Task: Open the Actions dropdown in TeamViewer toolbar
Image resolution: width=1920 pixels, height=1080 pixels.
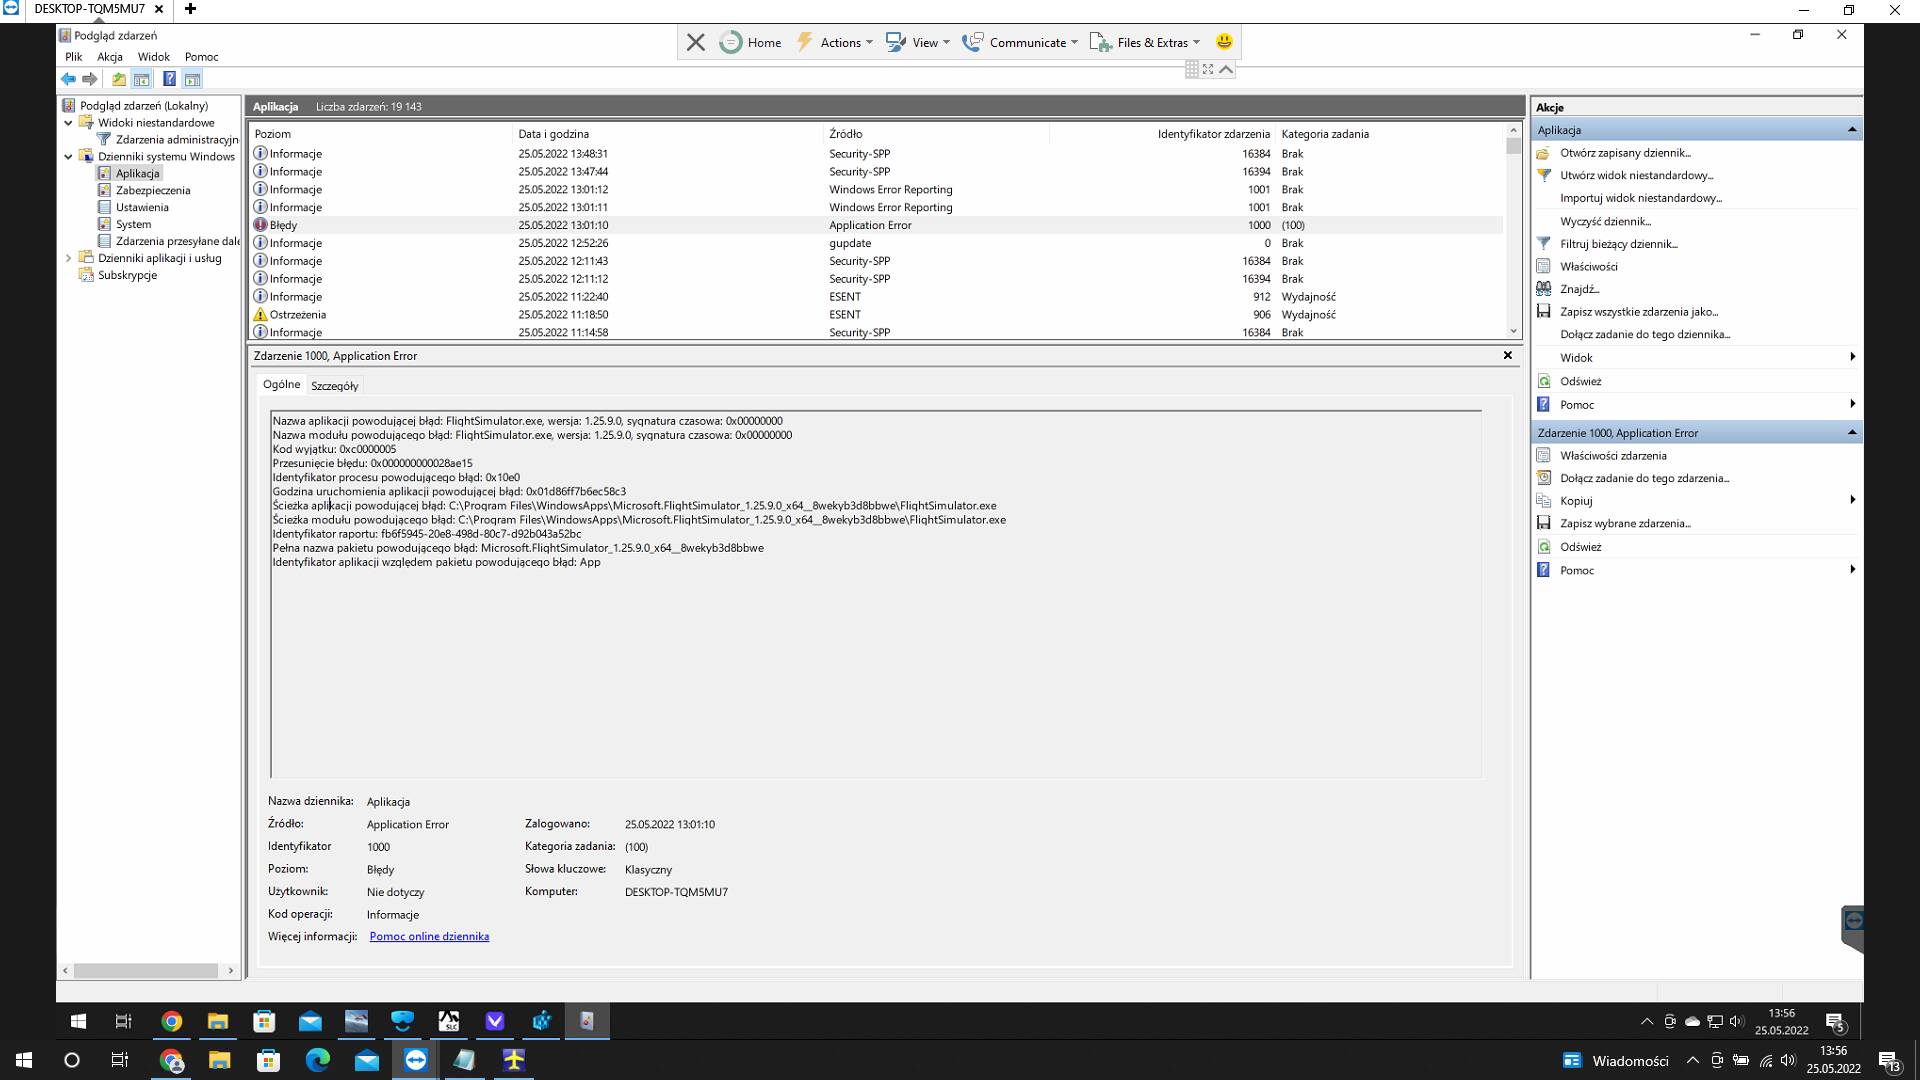Action: coord(840,42)
